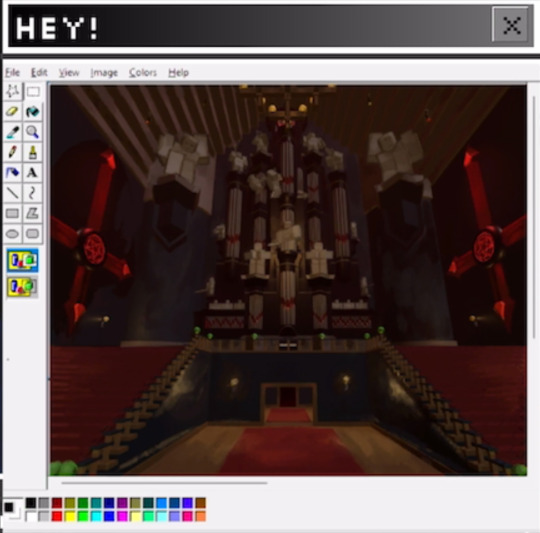Click the vertical scrollbar beside the canvas
The height and width of the screenshot is (533, 540).
534,217
